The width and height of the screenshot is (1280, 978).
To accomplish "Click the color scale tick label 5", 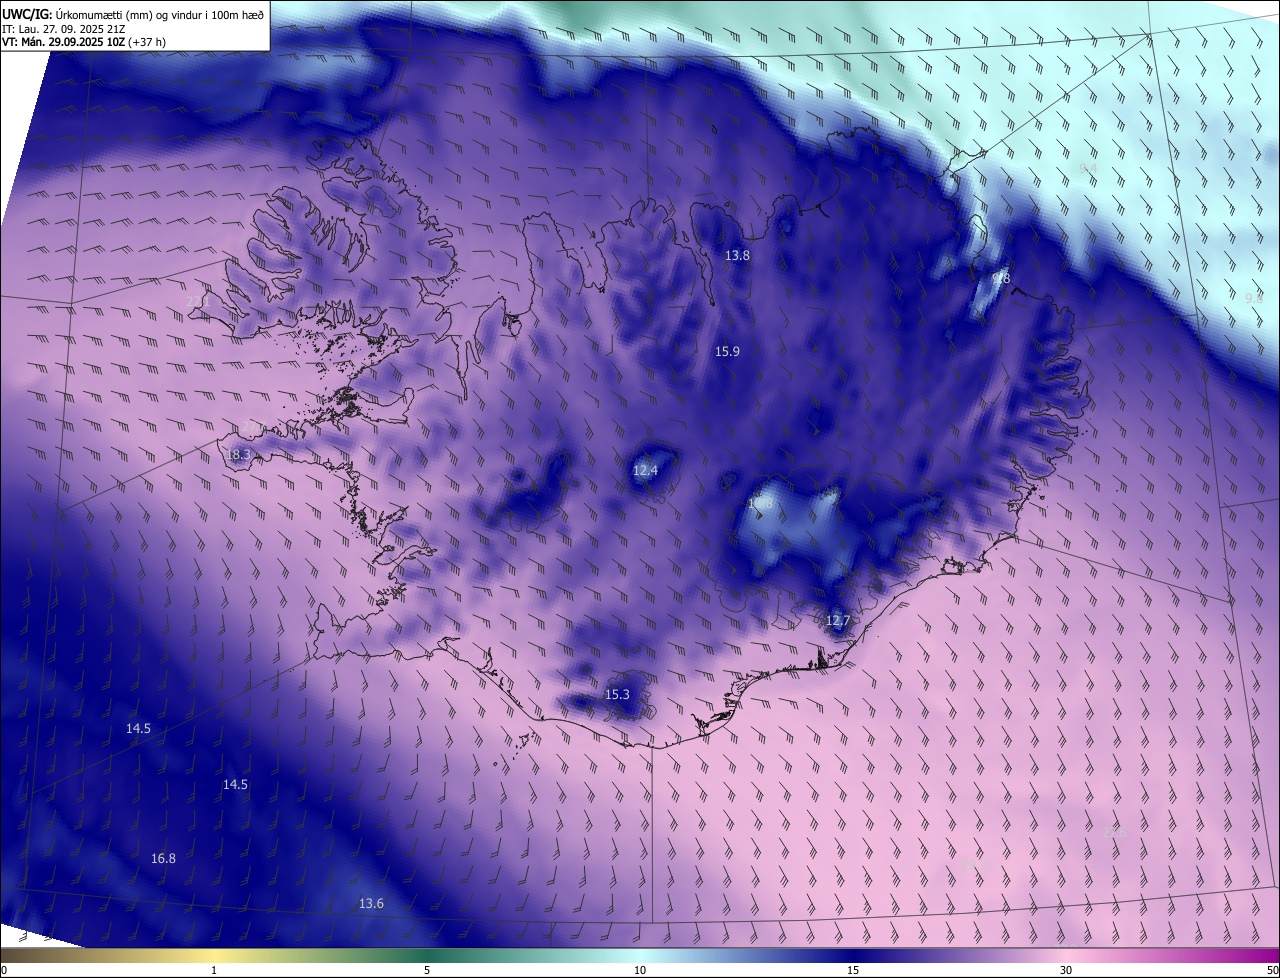I will coord(427,970).
